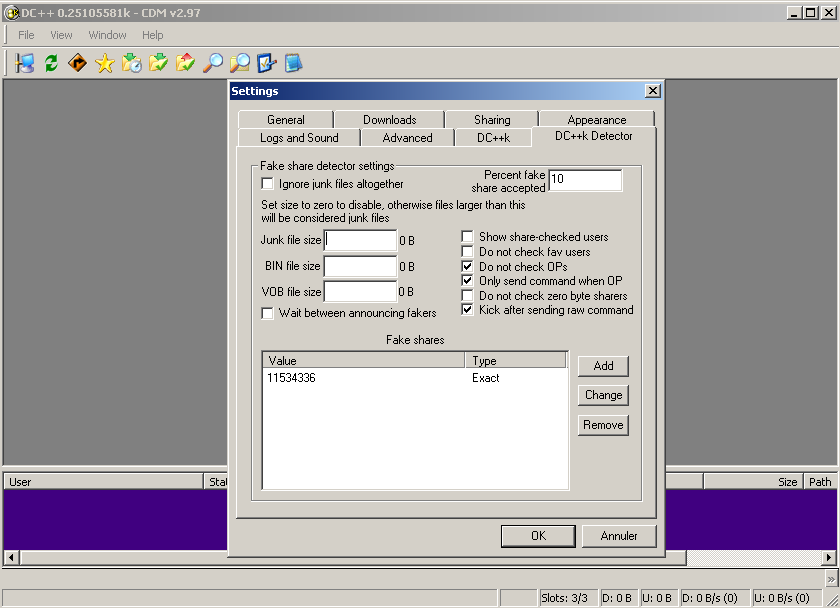The width and height of the screenshot is (840, 608).
Task: Open Finished Uploads folder icon
Action: pyautogui.click(x=185, y=63)
